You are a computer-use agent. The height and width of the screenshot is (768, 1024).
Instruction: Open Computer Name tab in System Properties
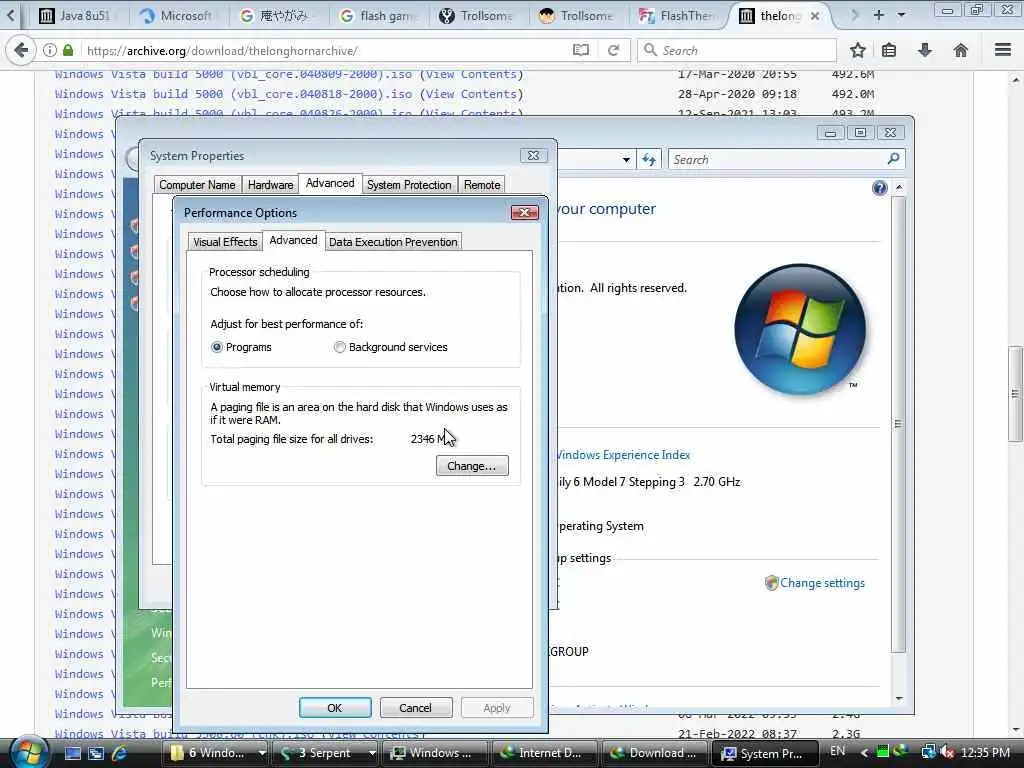tap(197, 185)
